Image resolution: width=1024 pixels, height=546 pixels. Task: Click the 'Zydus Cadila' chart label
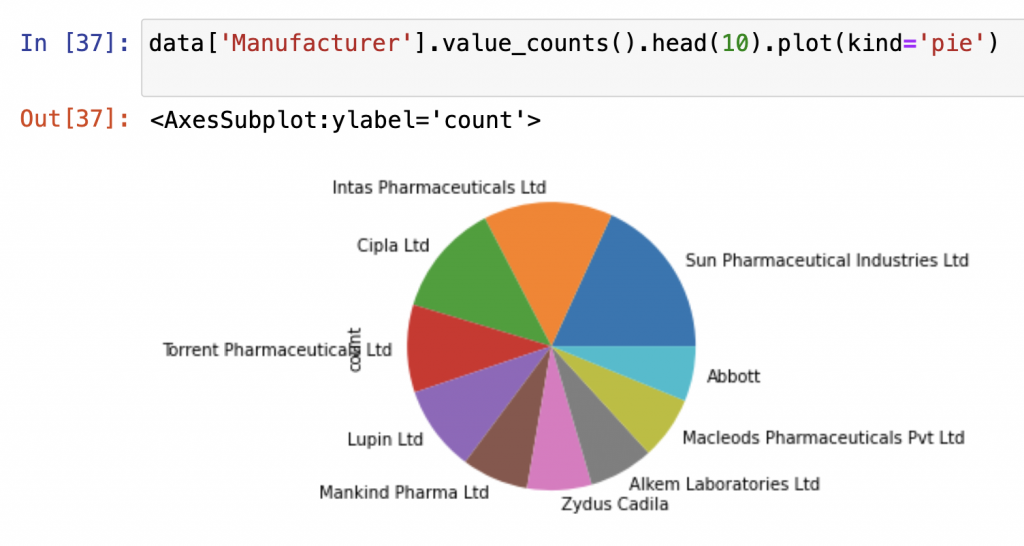(615, 504)
